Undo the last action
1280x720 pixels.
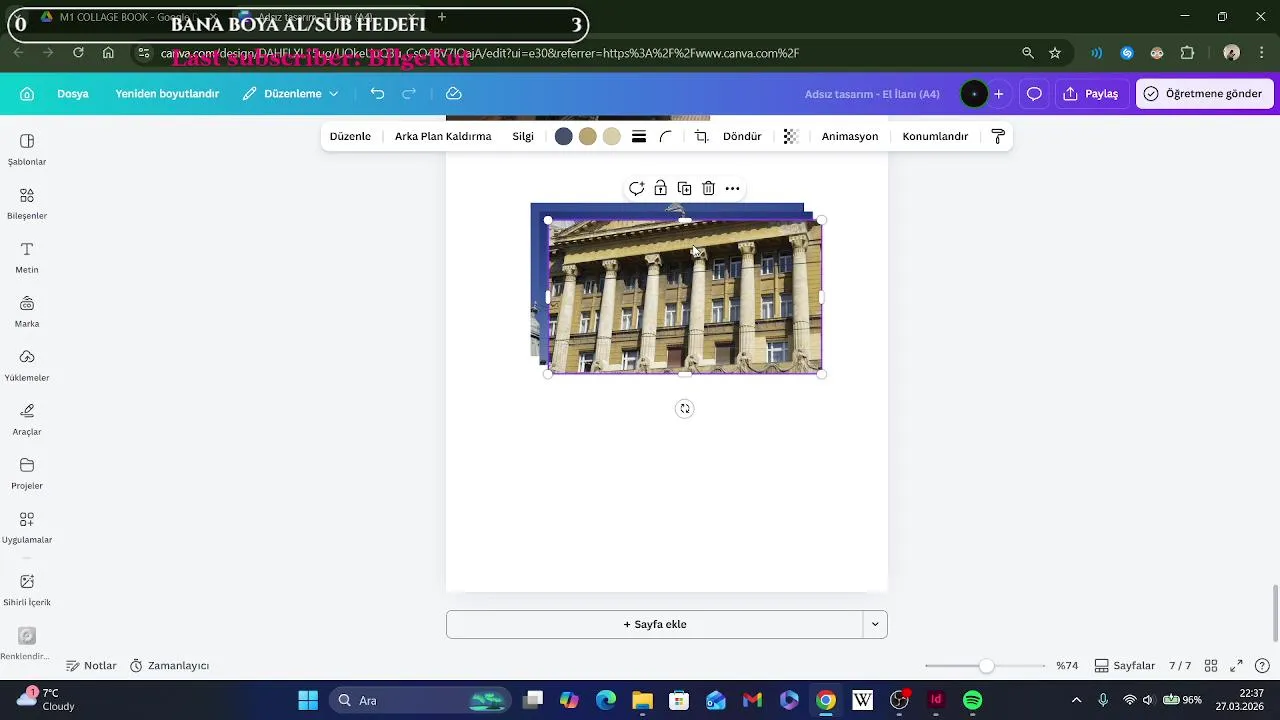[377, 93]
